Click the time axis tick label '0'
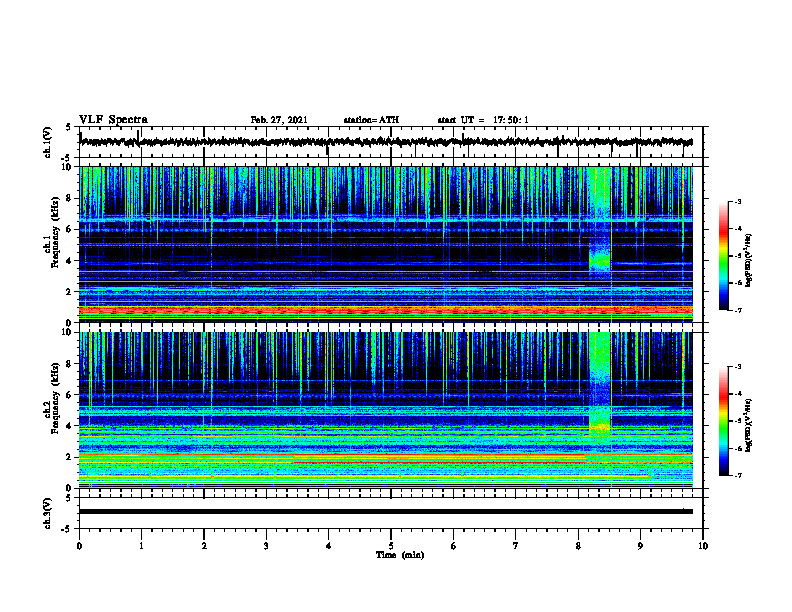This screenshot has height=612, width=792. 79,546
